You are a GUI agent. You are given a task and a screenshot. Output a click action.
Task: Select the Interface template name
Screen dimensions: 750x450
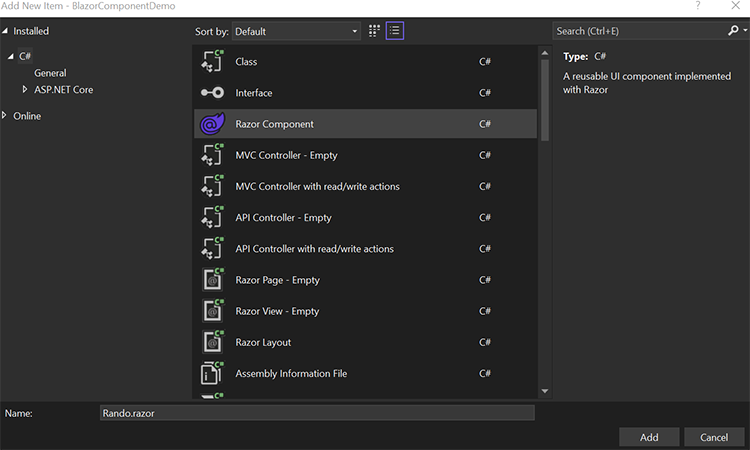(254, 93)
